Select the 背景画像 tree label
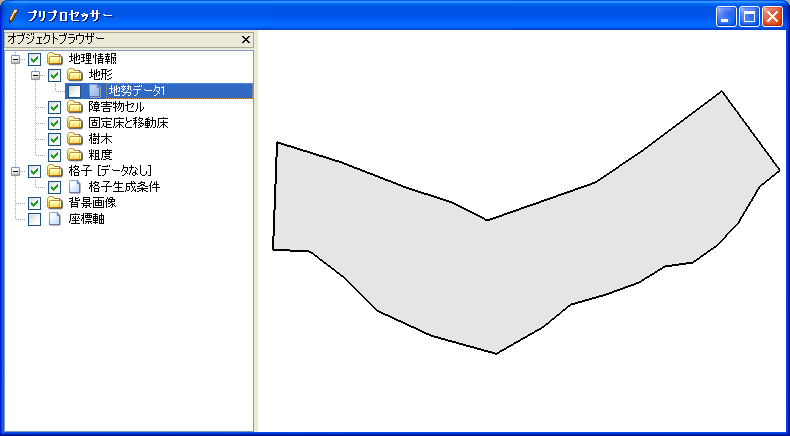 click(93, 203)
